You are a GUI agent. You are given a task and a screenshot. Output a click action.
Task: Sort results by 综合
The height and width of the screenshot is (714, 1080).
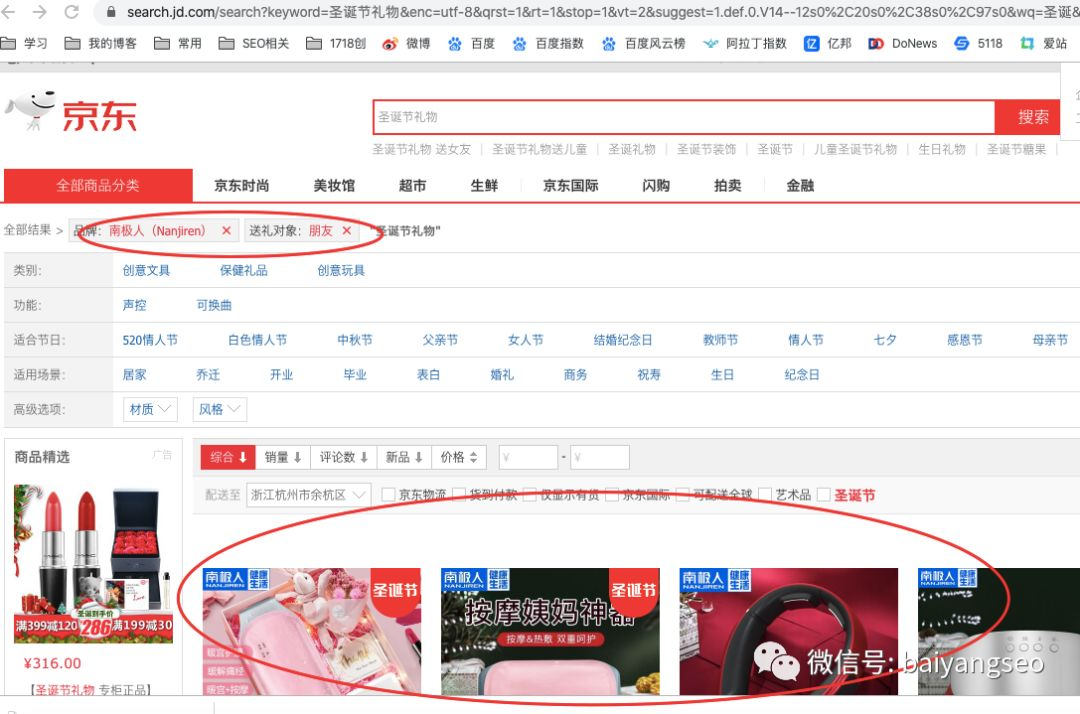[228, 457]
